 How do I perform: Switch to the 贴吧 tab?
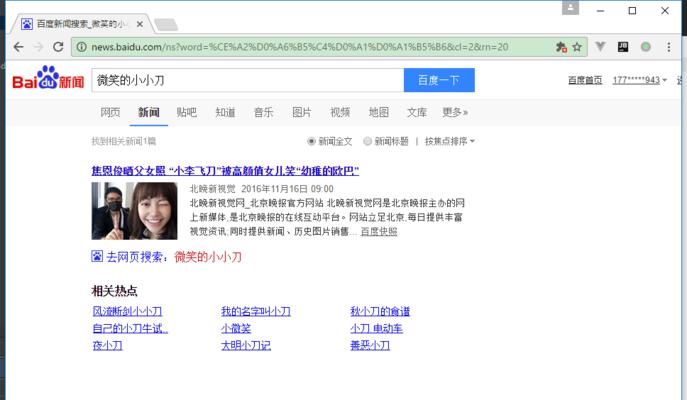187,112
